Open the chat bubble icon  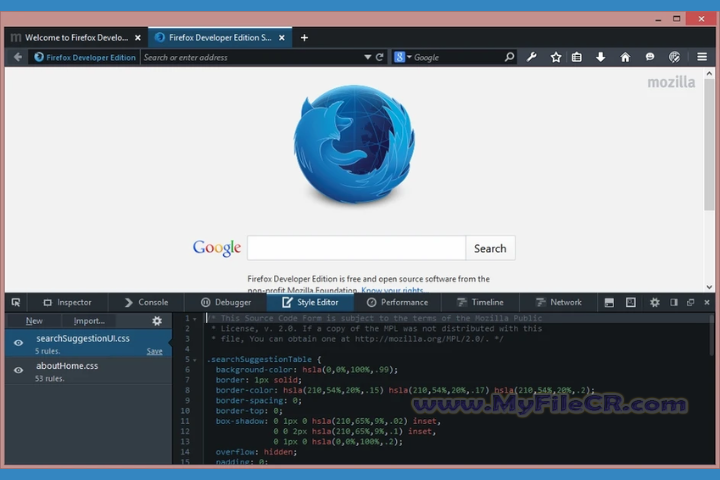click(650, 57)
